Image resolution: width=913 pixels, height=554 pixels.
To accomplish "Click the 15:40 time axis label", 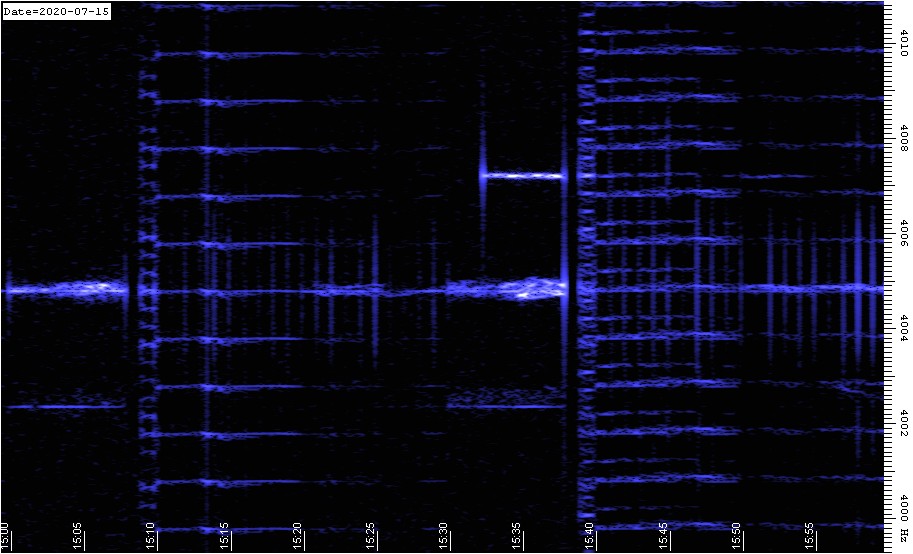I will tap(590, 534).
